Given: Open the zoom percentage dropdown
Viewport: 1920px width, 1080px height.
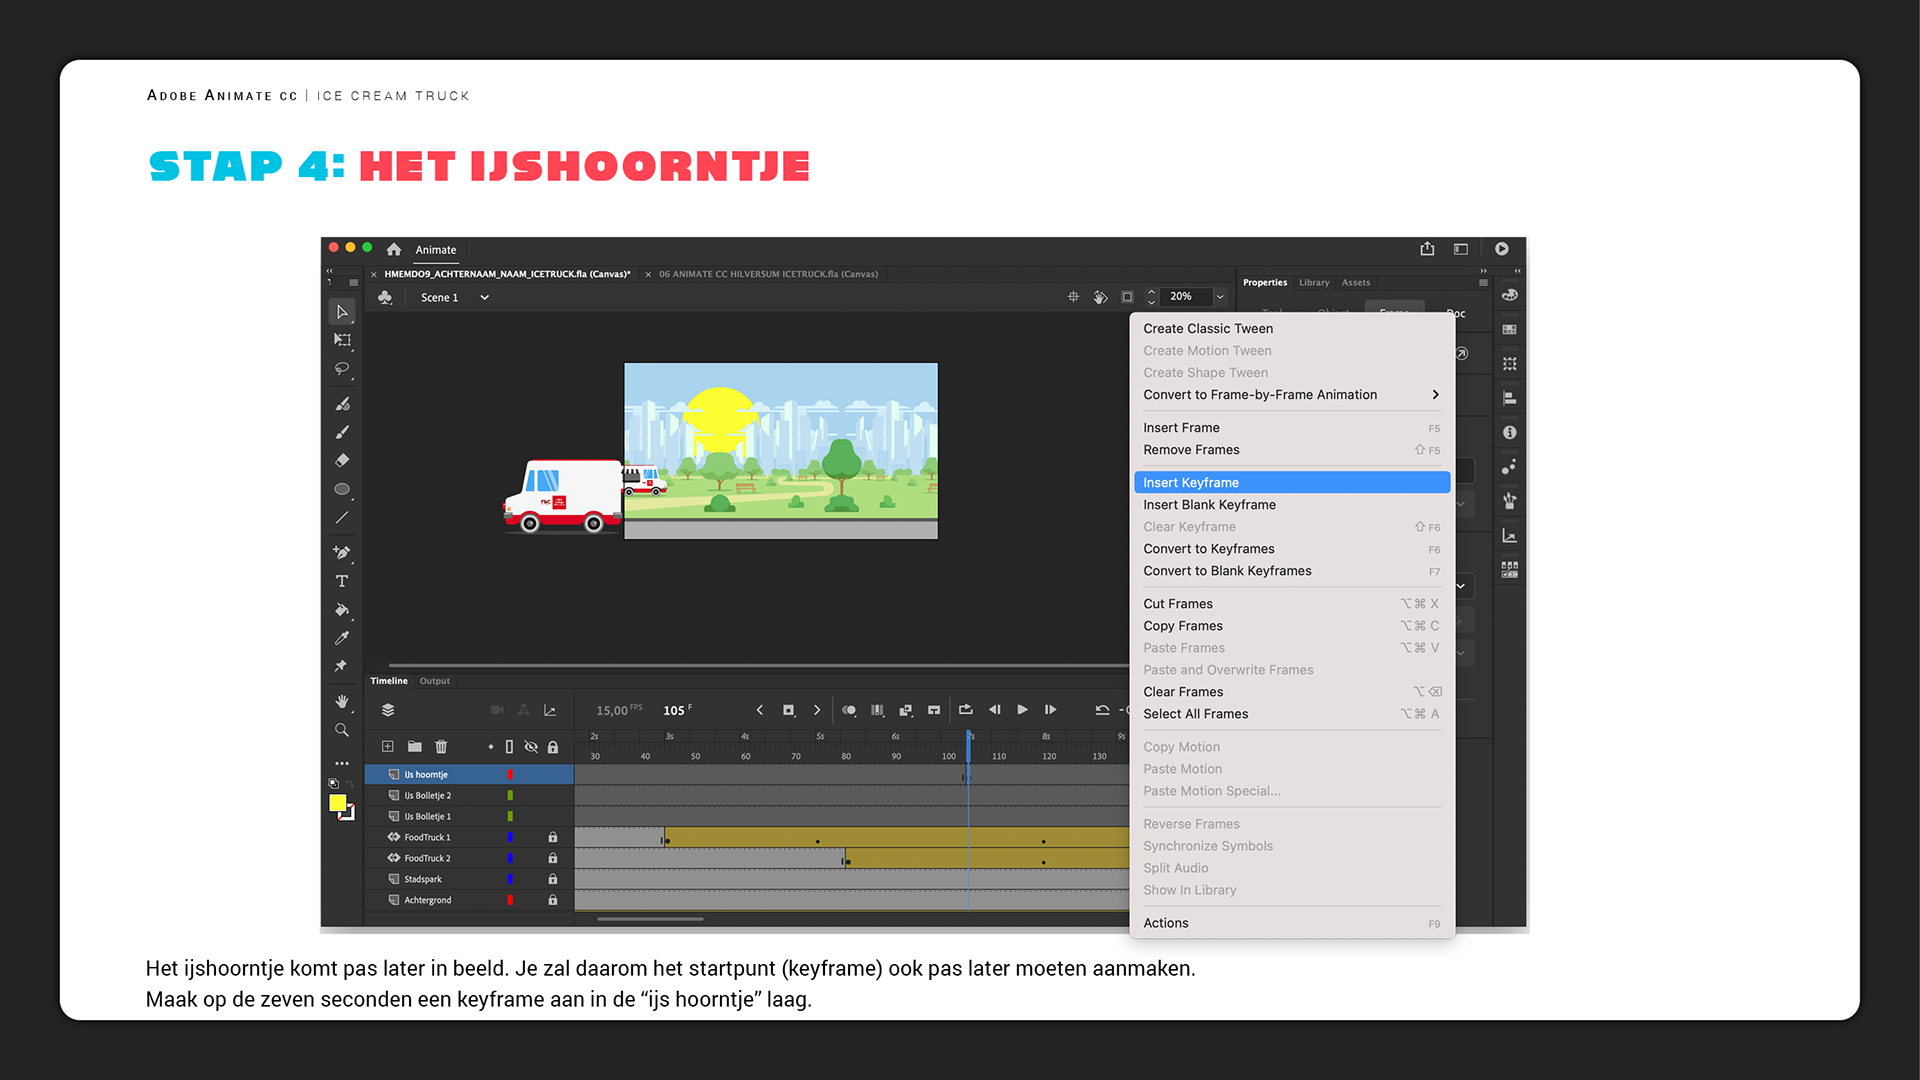Looking at the screenshot, I should (x=1220, y=296).
